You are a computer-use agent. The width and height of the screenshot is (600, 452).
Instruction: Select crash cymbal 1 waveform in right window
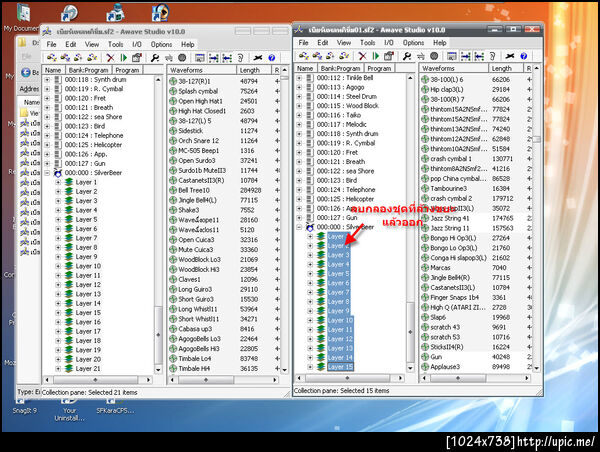(451, 159)
